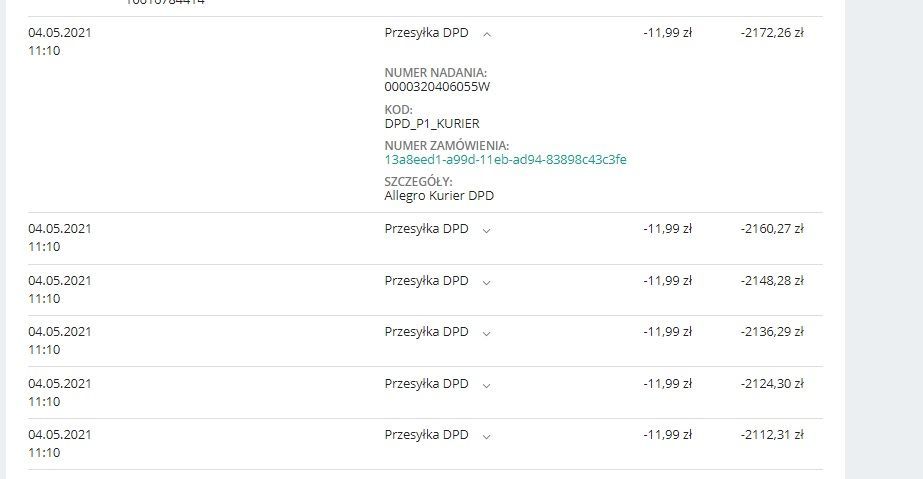Click date 04.05.2021 in the expanded row
Image resolution: width=923 pixels, height=479 pixels.
[x=60, y=33]
